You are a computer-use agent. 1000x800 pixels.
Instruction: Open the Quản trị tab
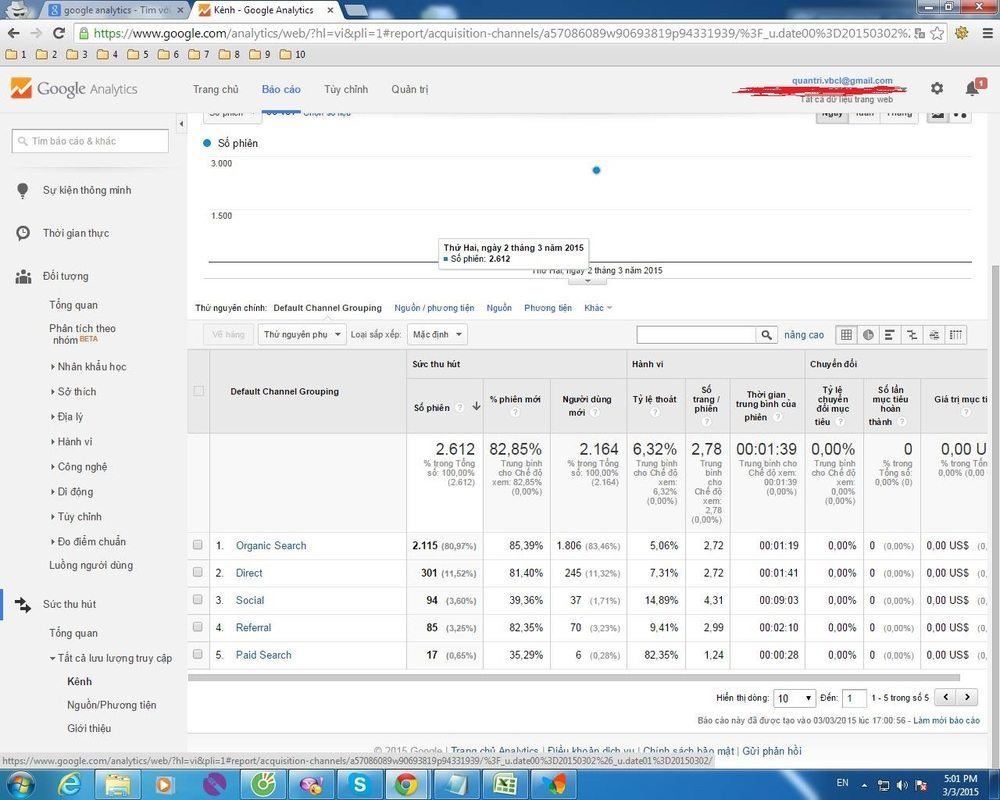pyautogui.click(x=409, y=89)
